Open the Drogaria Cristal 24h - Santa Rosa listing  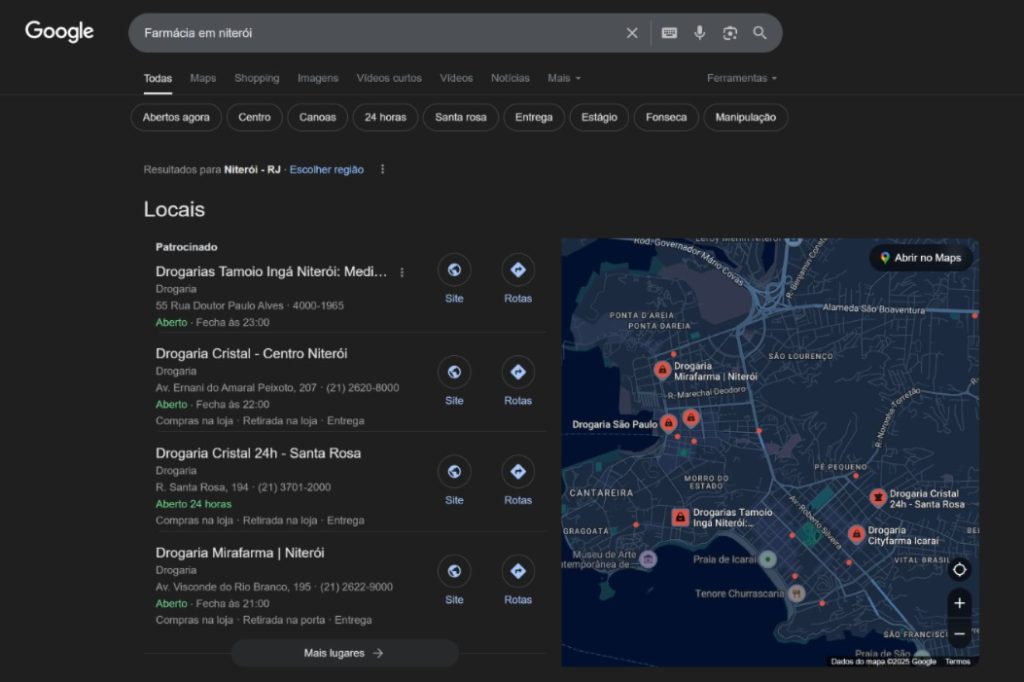pos(258,453)
